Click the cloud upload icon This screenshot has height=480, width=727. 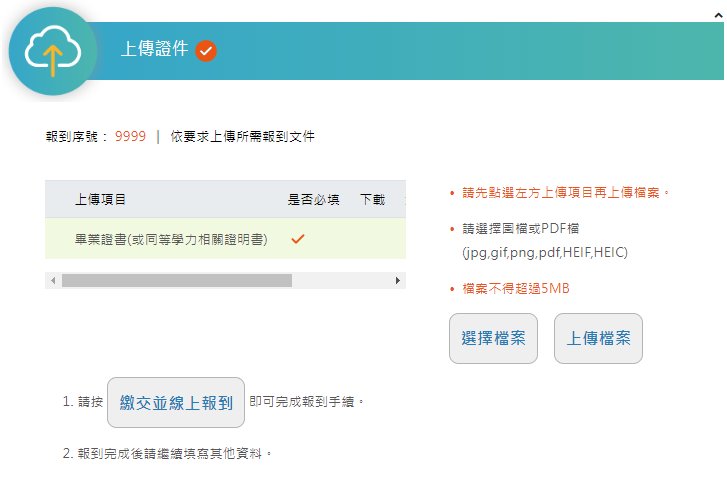tap(52, 51)
